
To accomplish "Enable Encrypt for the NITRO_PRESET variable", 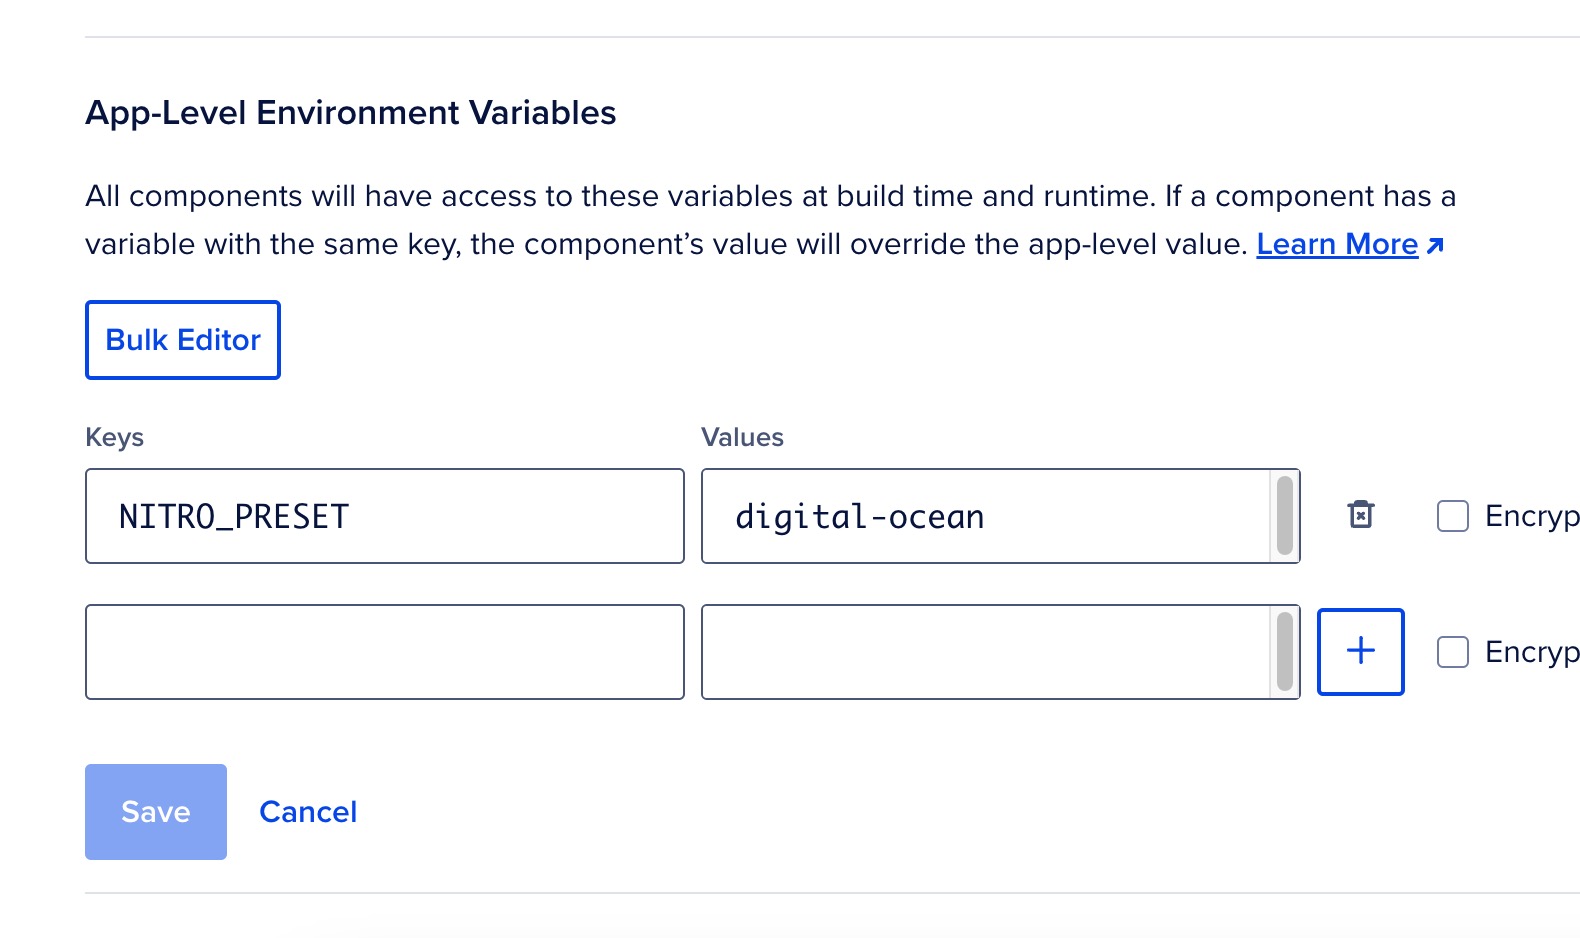I will 1452,516.
